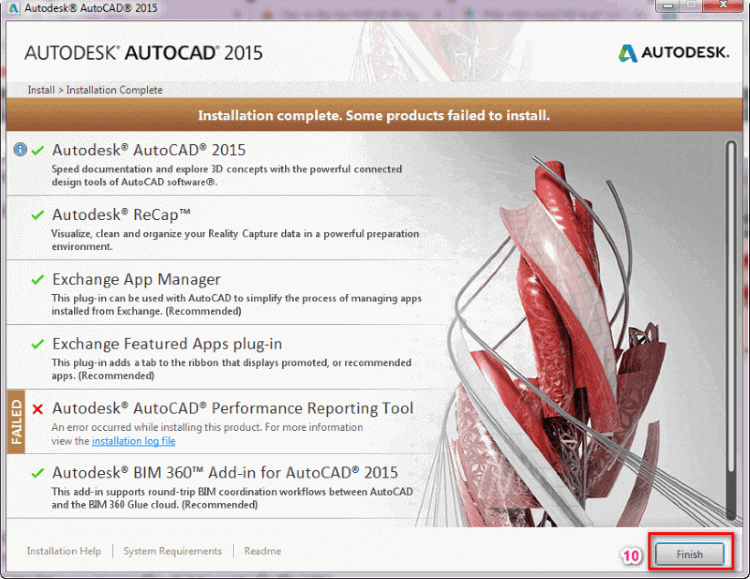
Task: Open the installation log file link
Action: click(x=133, y=441)
